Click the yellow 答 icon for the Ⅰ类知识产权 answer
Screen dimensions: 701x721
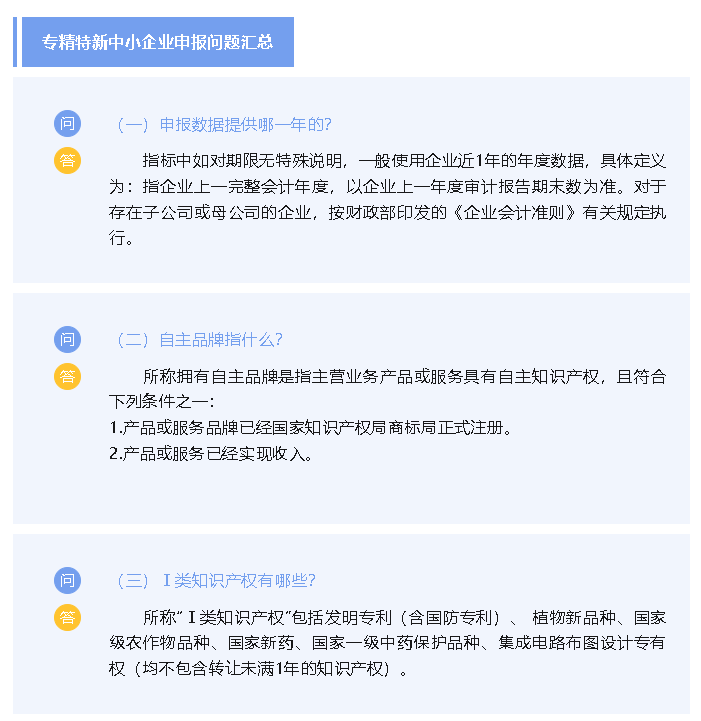68,617
